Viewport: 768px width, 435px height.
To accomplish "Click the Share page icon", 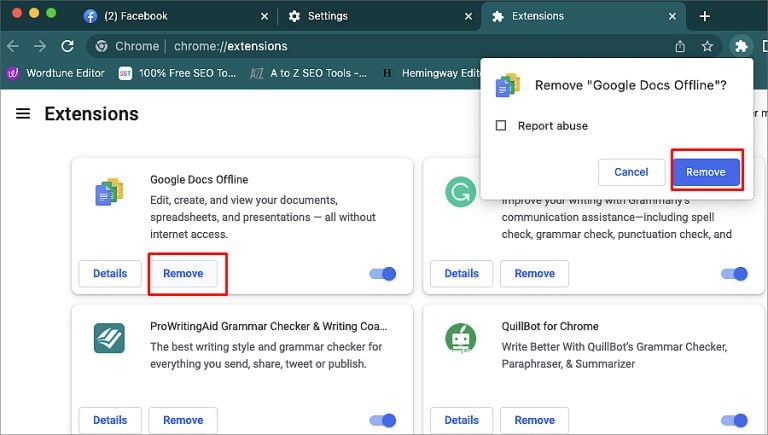I will tap(680, 46).
